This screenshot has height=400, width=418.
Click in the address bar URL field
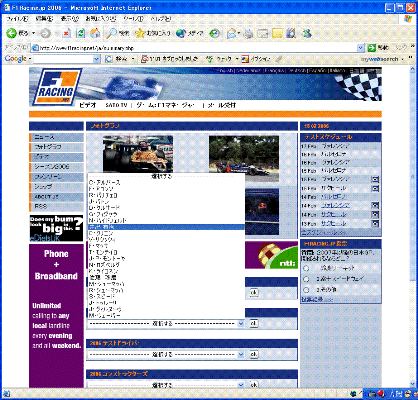coord(198,48)
